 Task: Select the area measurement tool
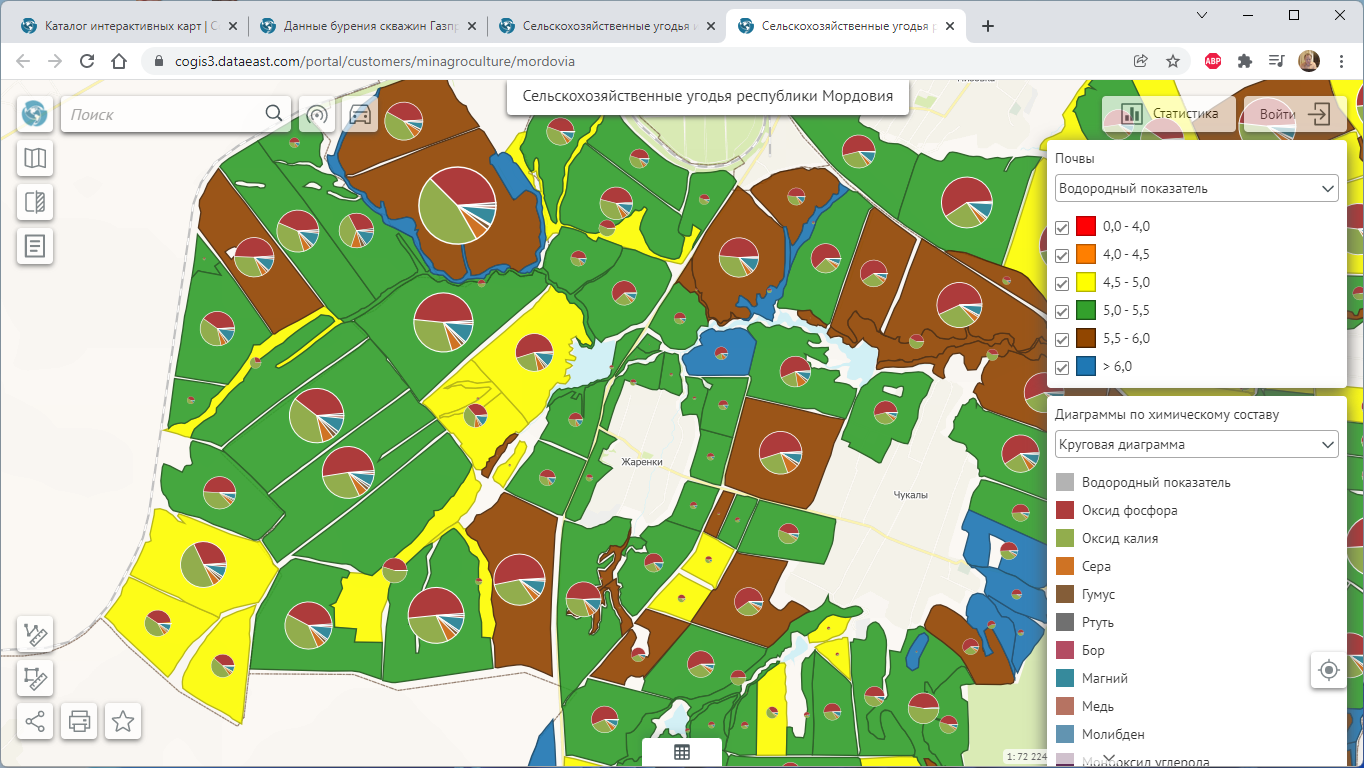click(35, 678)
